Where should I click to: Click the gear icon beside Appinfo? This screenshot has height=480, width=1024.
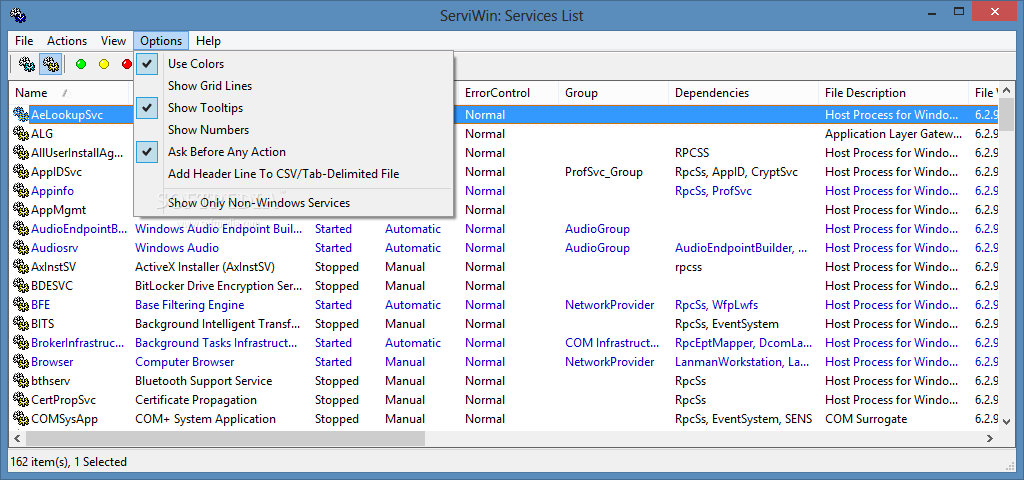tap(21, 191)
